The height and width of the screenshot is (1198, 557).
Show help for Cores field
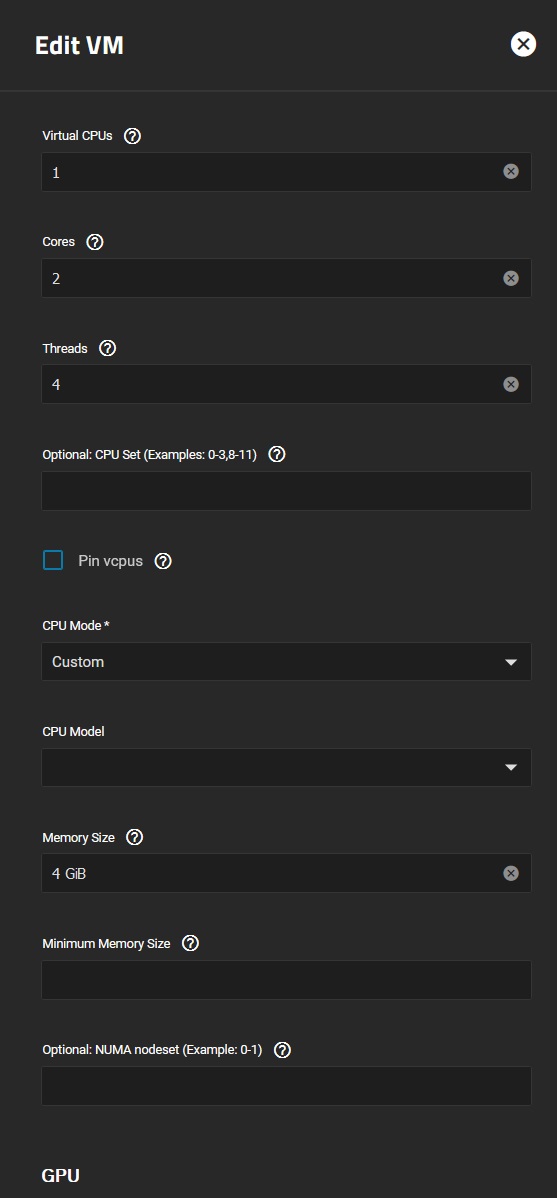click(95, 242)
